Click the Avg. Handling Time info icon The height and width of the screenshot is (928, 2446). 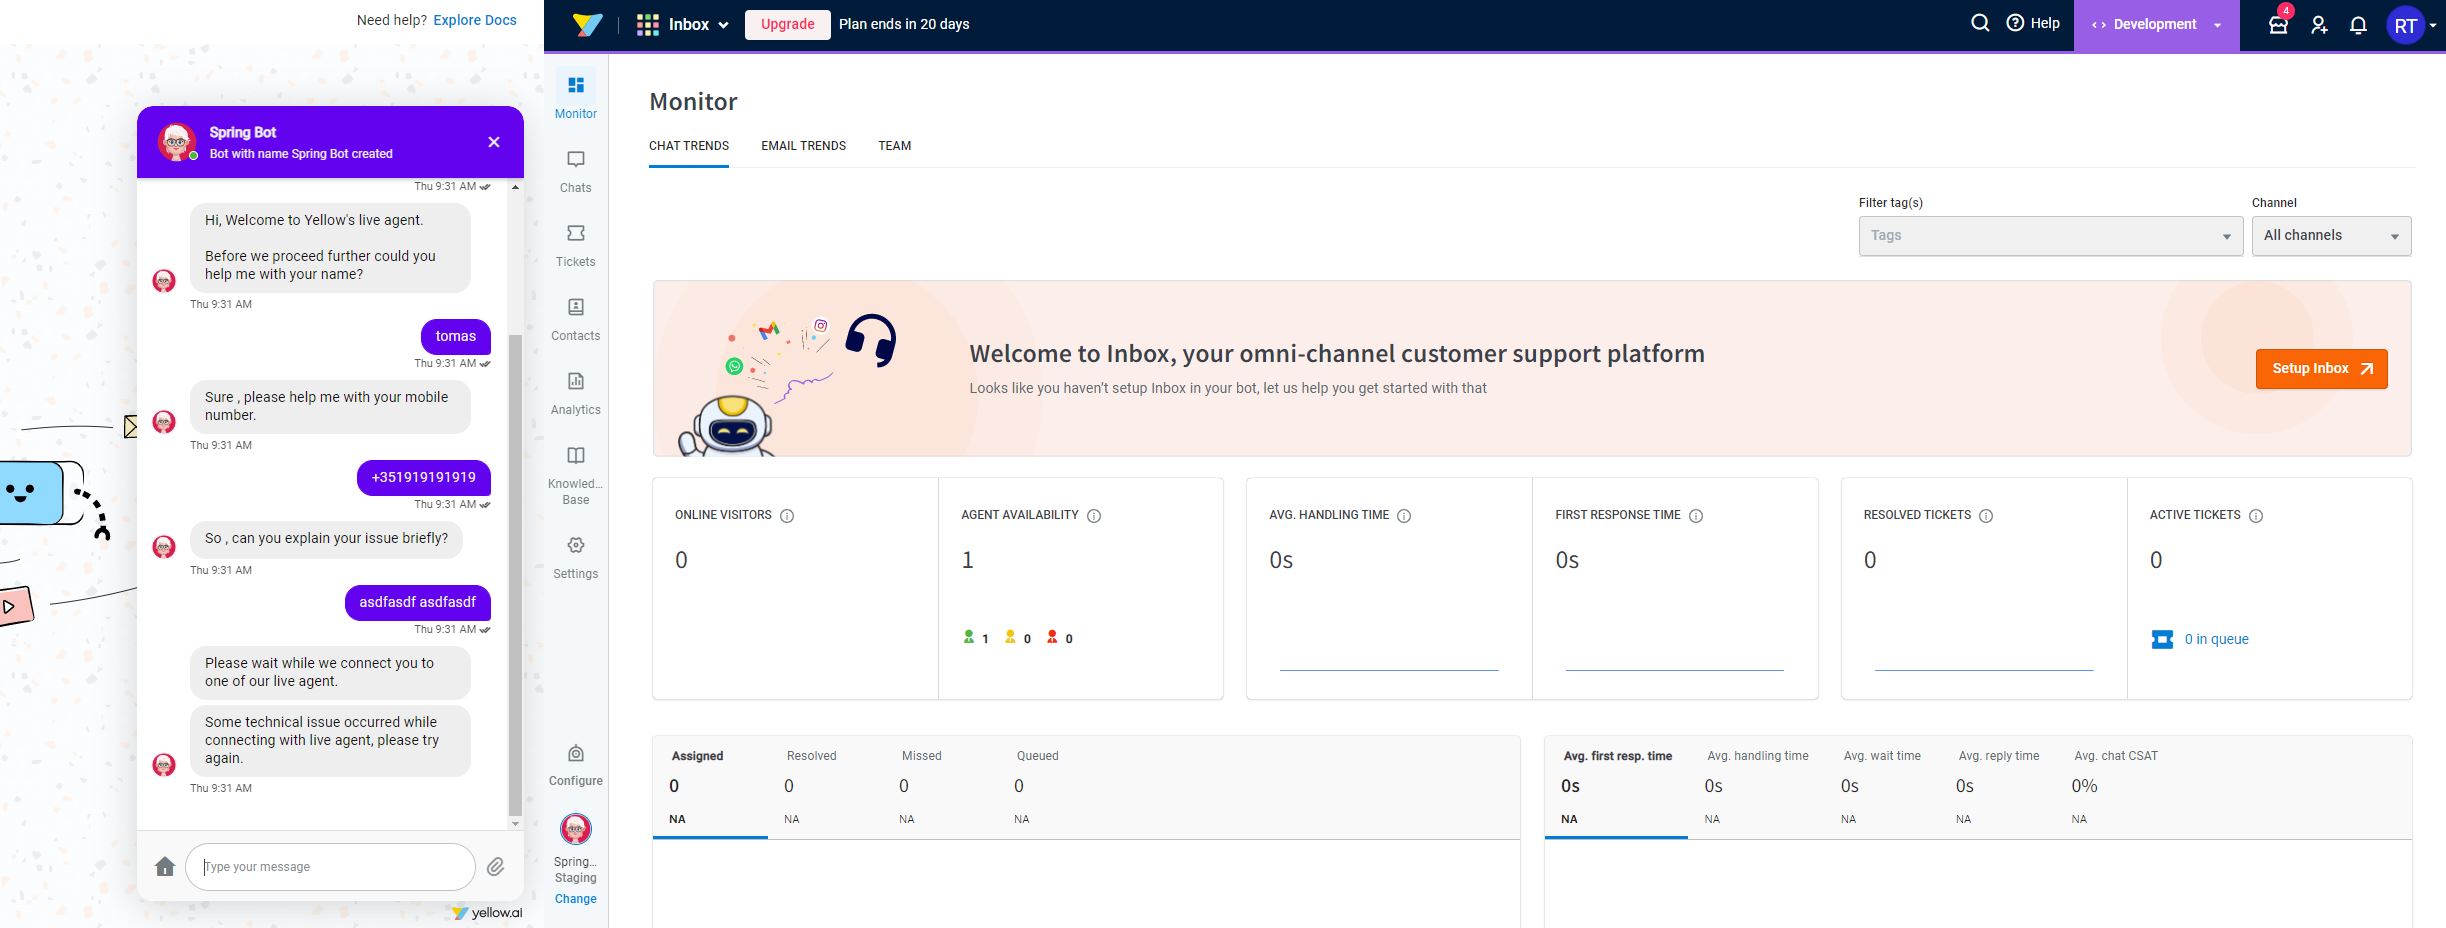[1404, 516]
